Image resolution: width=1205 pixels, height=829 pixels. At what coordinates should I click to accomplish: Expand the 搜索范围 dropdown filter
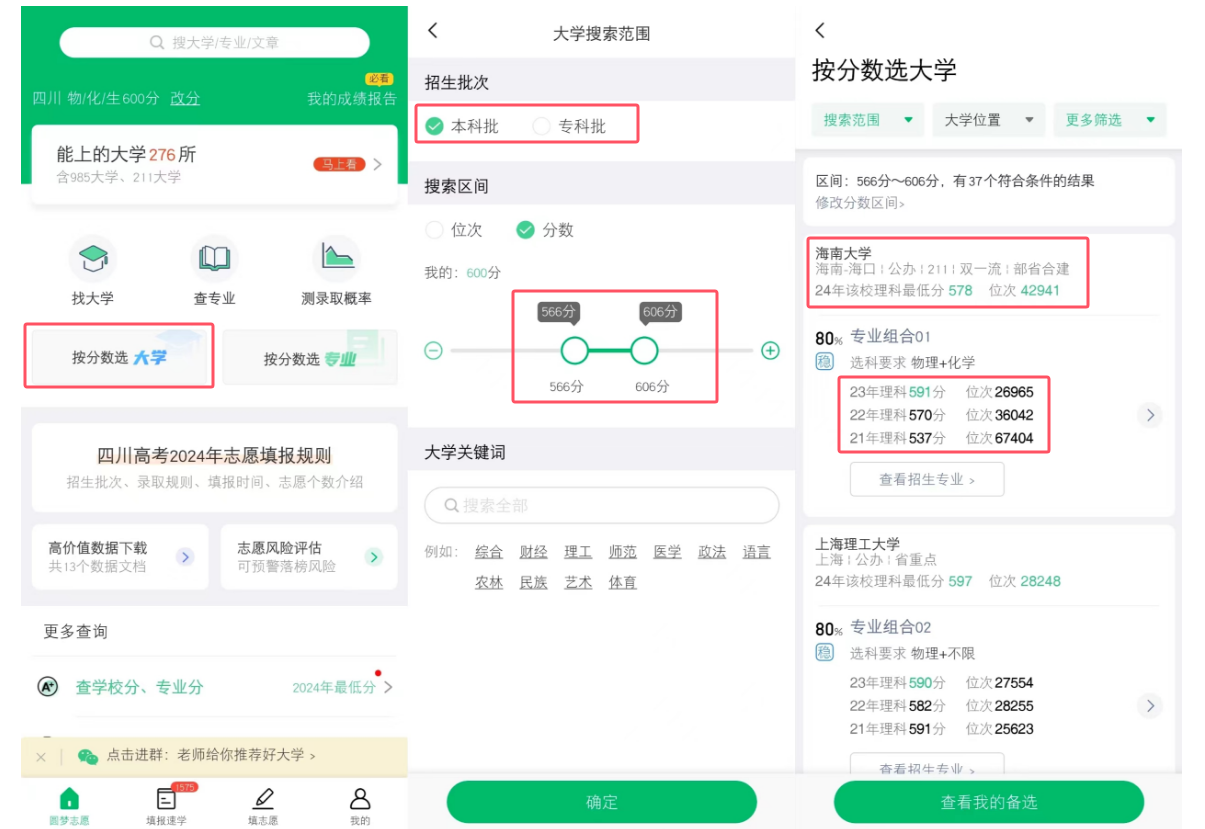point(867,120)
